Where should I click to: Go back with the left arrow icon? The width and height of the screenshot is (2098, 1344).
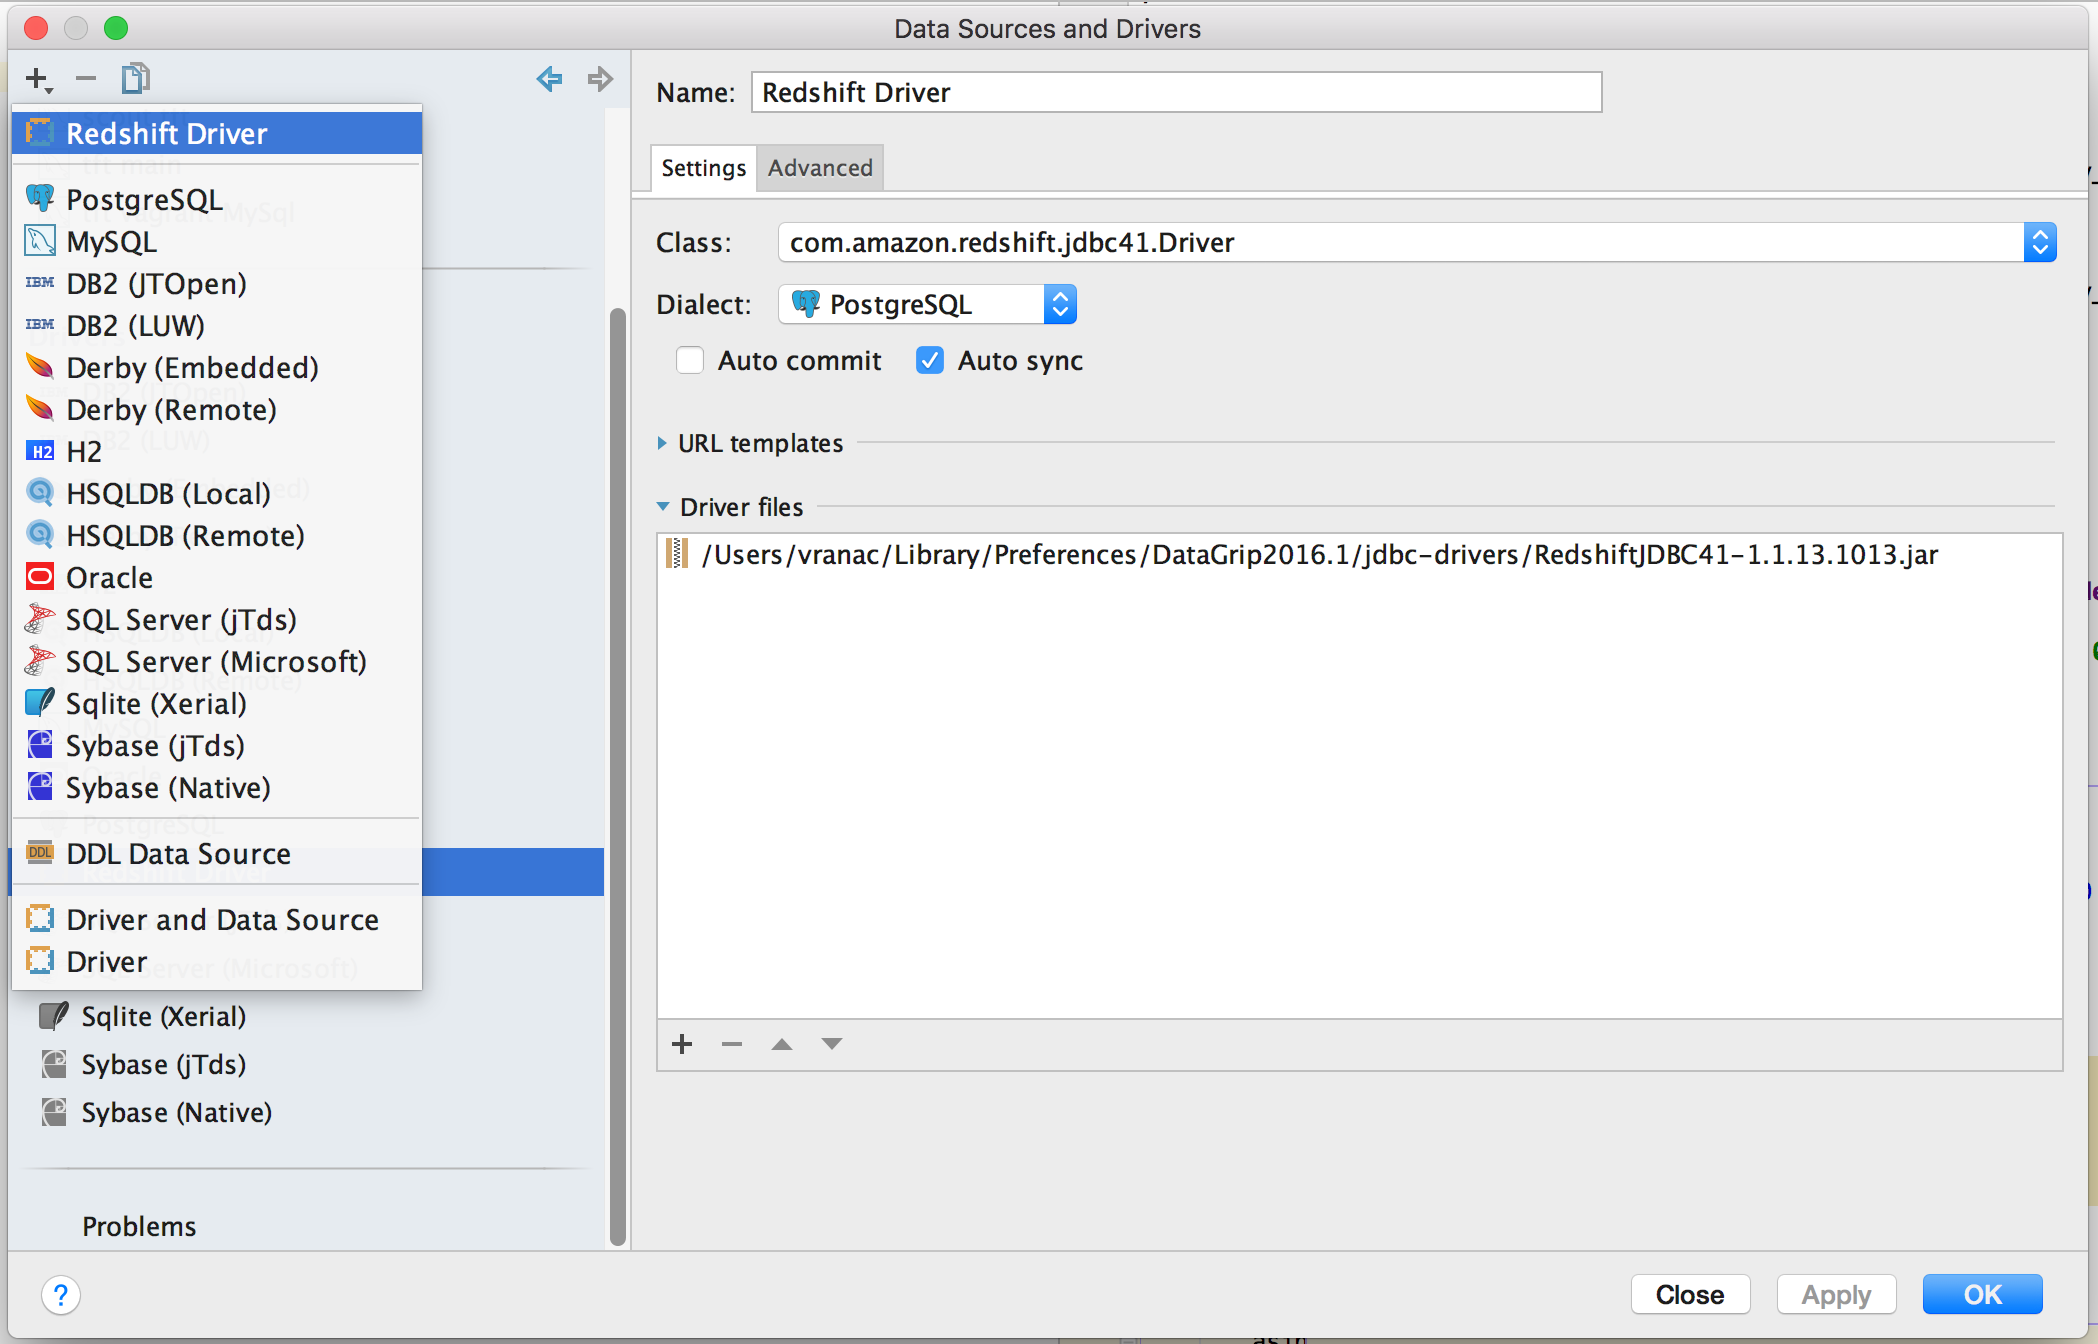coord(549,78)
